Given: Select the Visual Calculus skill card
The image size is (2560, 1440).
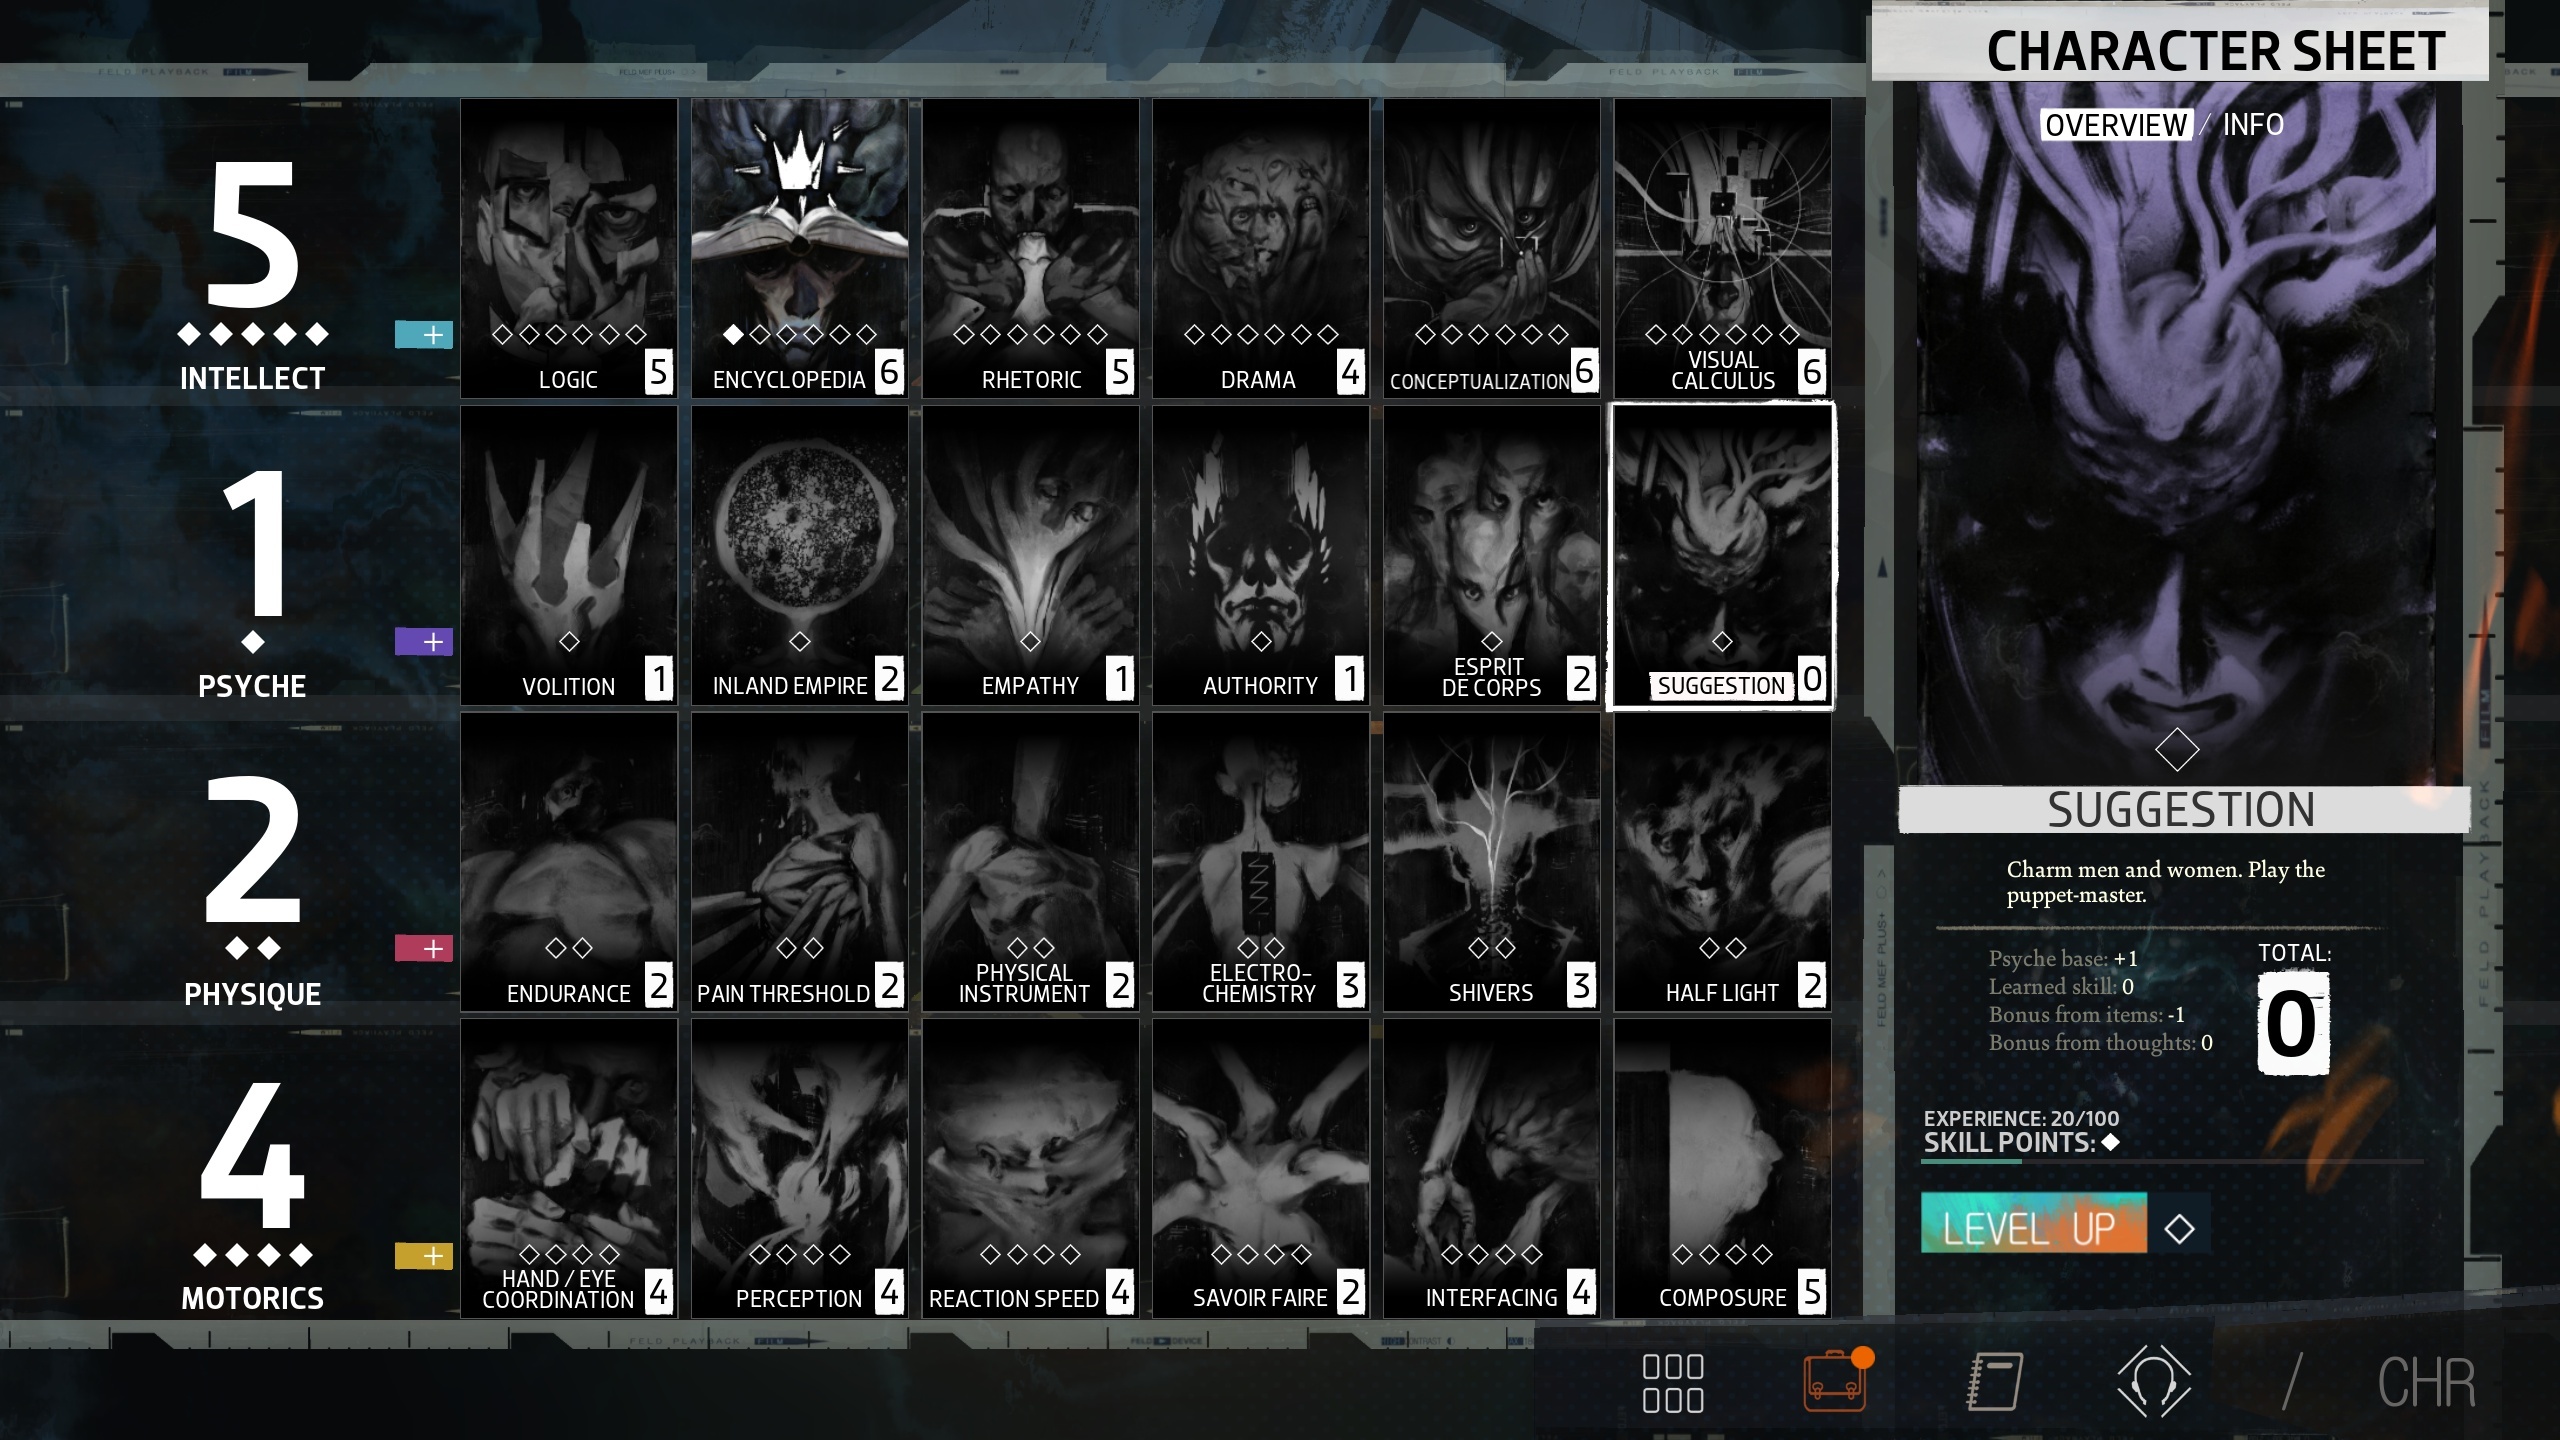Looking at the screenshot, I should coord(1722,248).
